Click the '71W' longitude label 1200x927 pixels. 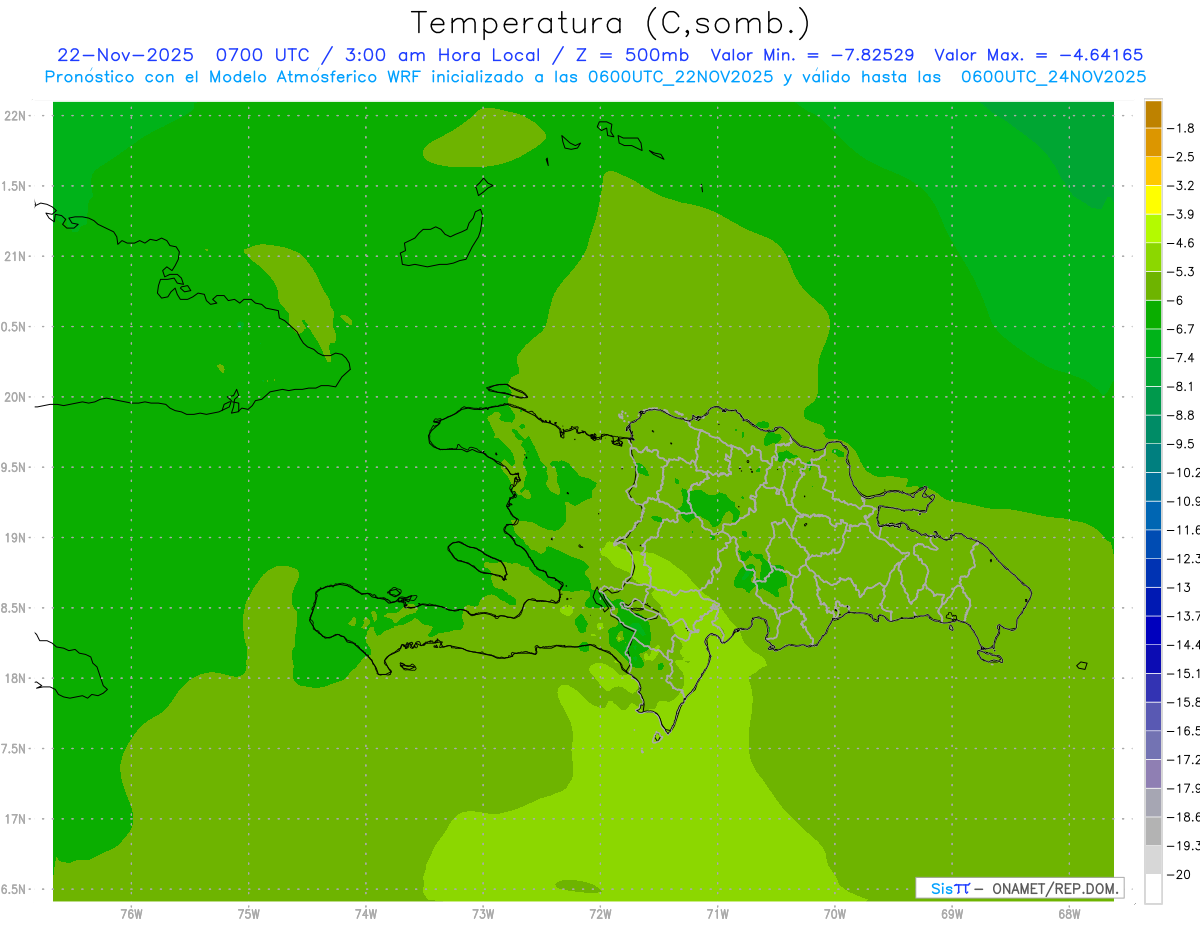[x=717, y=913]
